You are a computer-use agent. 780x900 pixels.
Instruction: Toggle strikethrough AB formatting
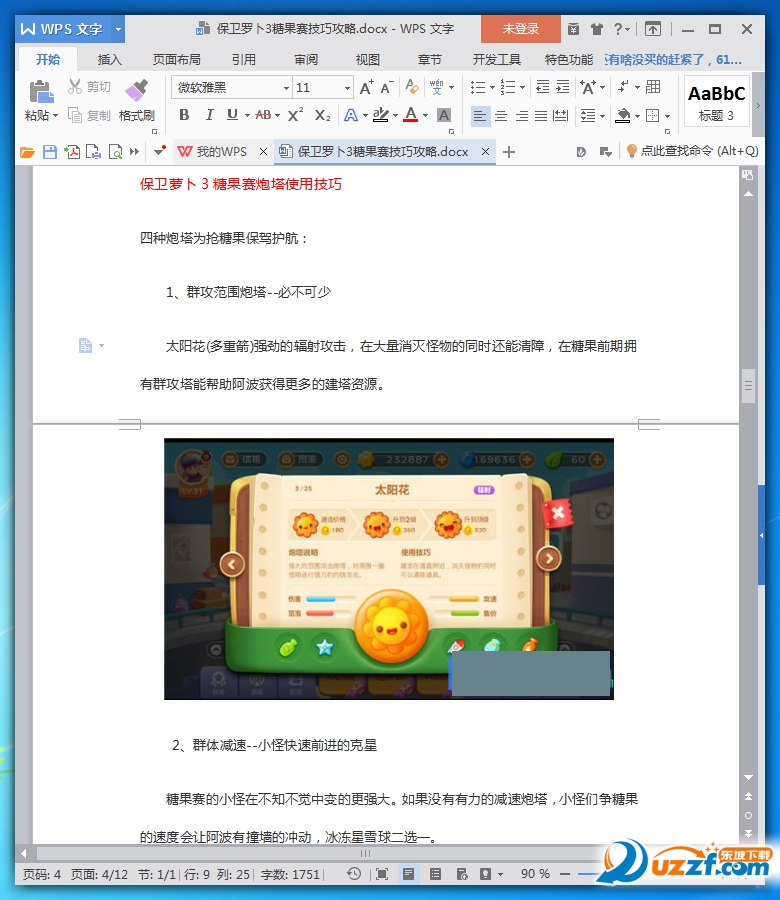coord(263,115)
